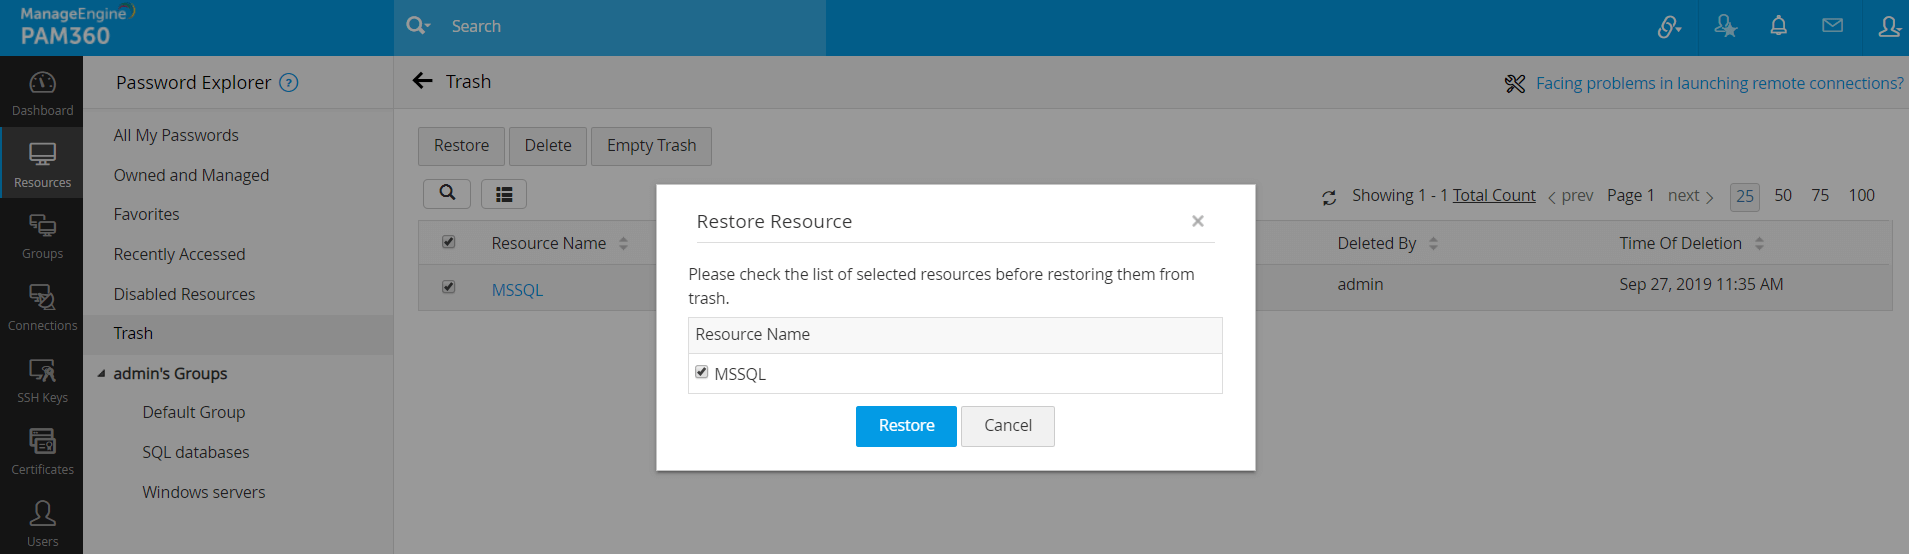Uncheck MSSQL in Restore Resource dialog

(x=702, y=372)
